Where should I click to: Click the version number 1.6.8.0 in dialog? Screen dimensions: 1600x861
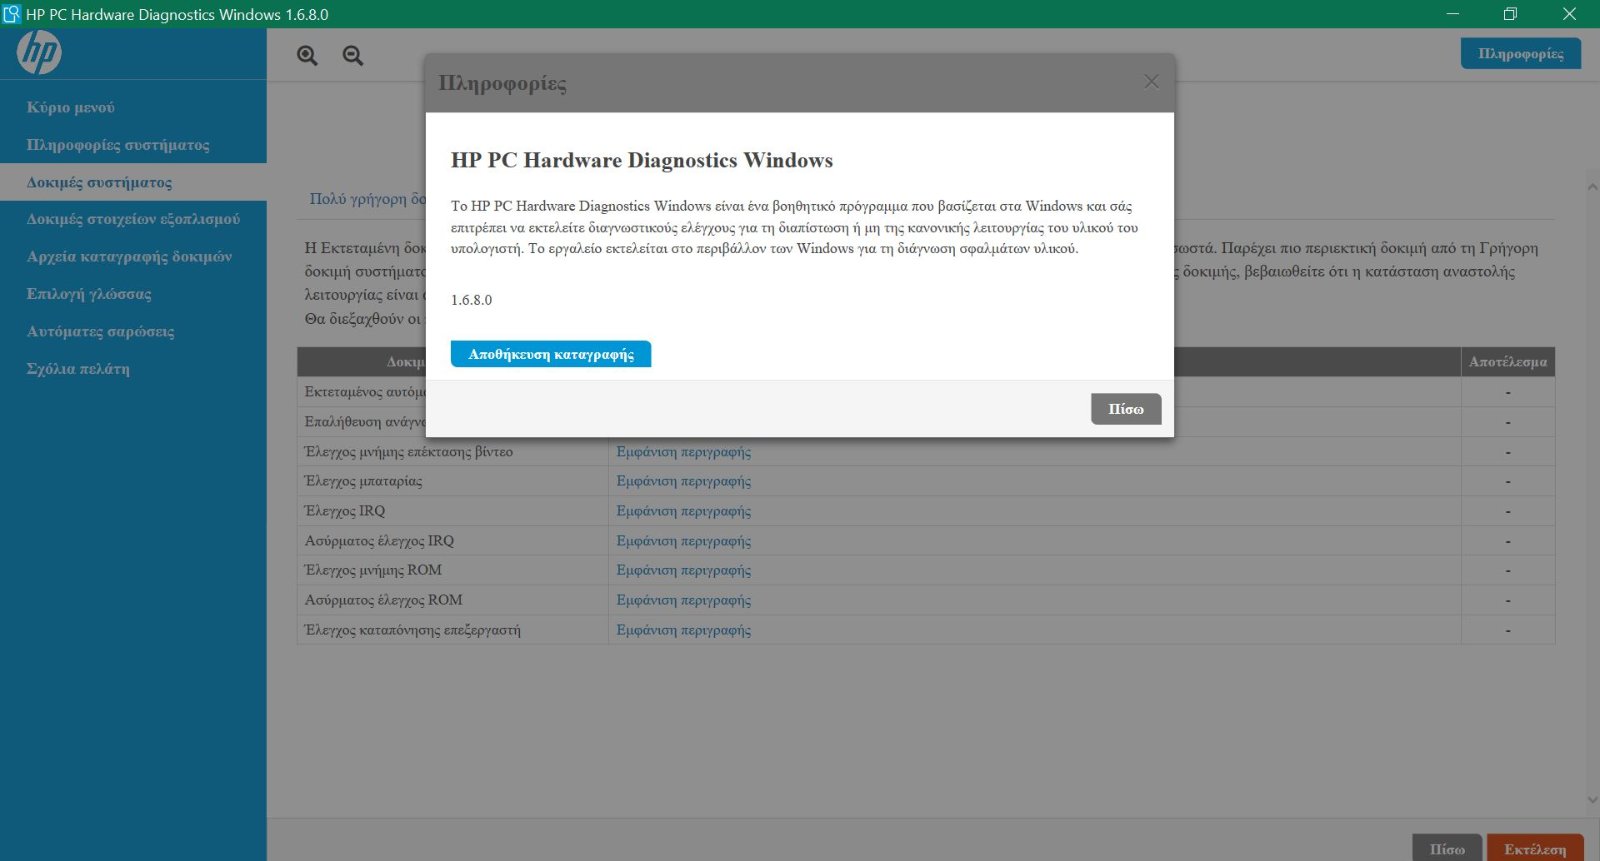[x=472, y=300]
